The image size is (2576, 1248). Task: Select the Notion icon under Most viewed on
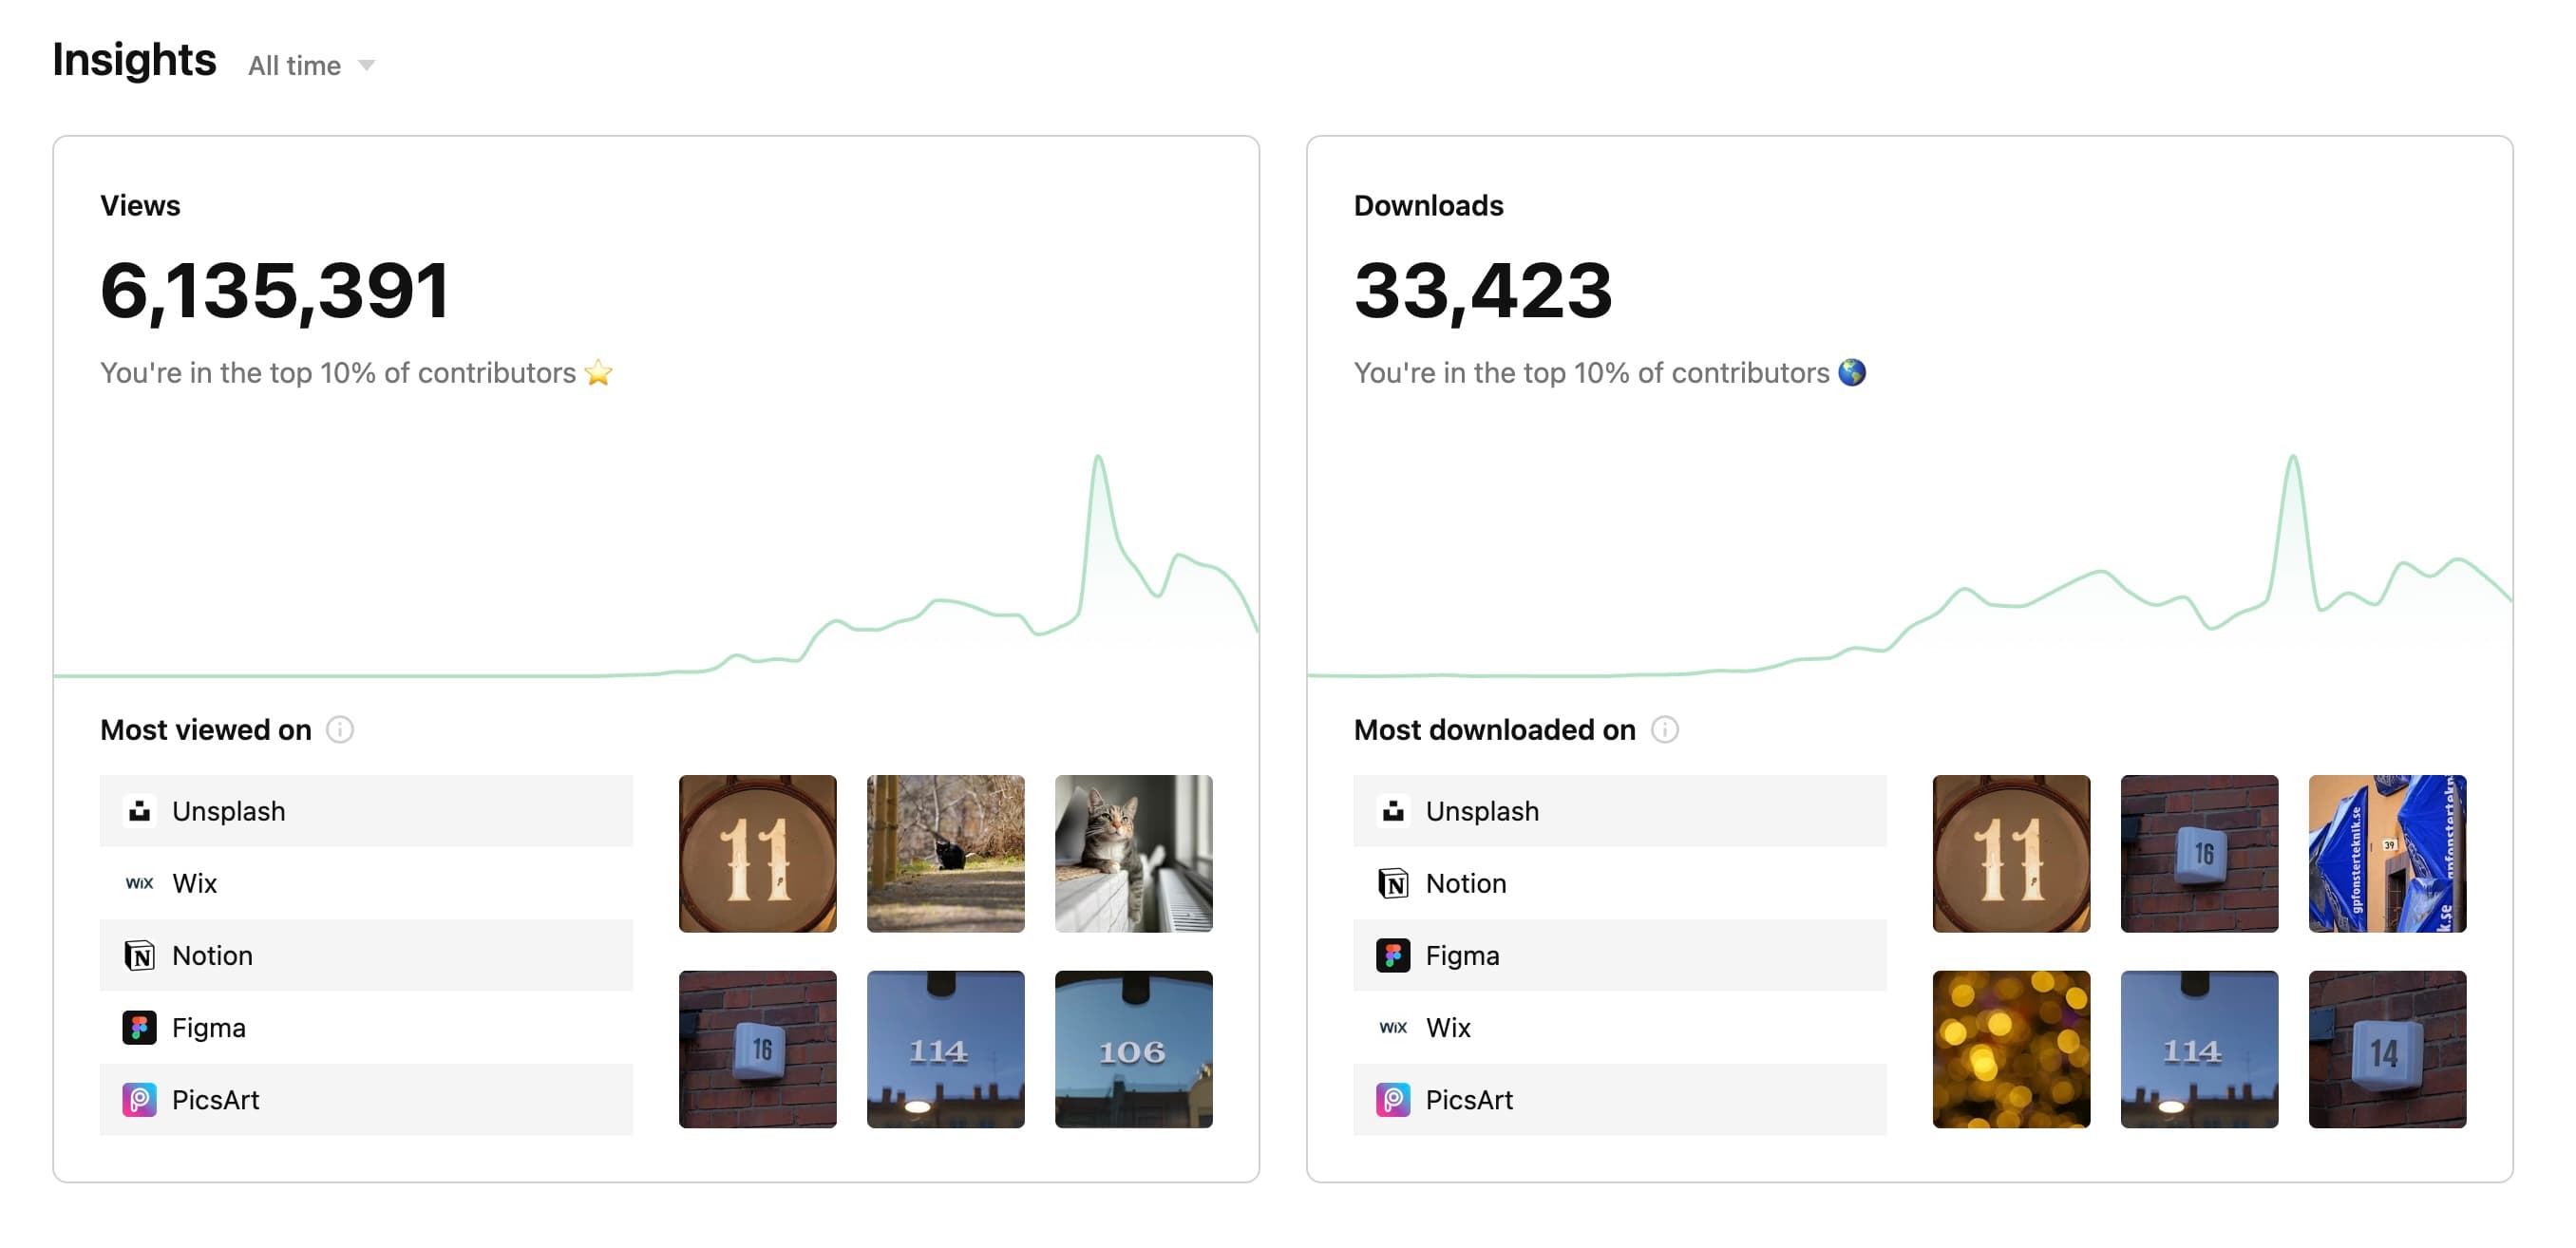click(140, 955)
